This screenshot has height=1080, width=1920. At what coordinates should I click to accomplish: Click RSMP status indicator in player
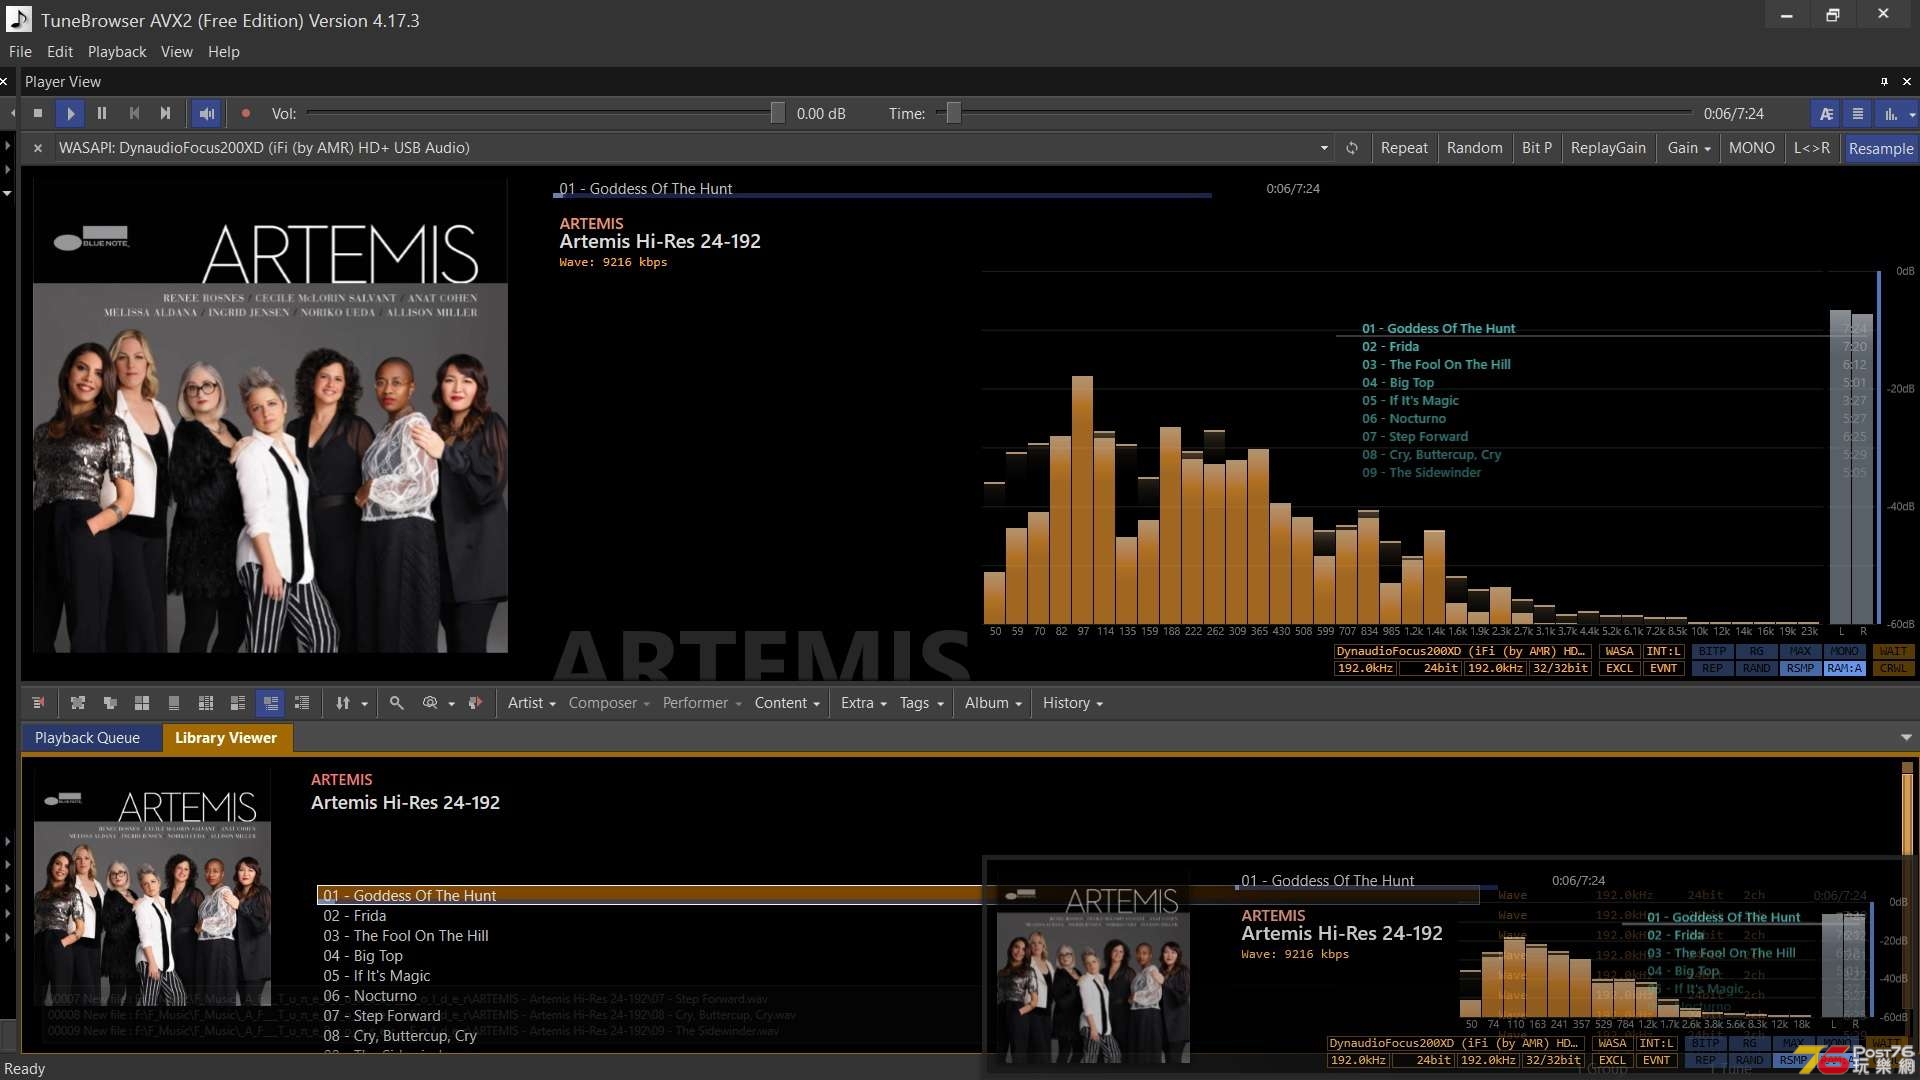pyautogui.click(x=1800, y=669)
